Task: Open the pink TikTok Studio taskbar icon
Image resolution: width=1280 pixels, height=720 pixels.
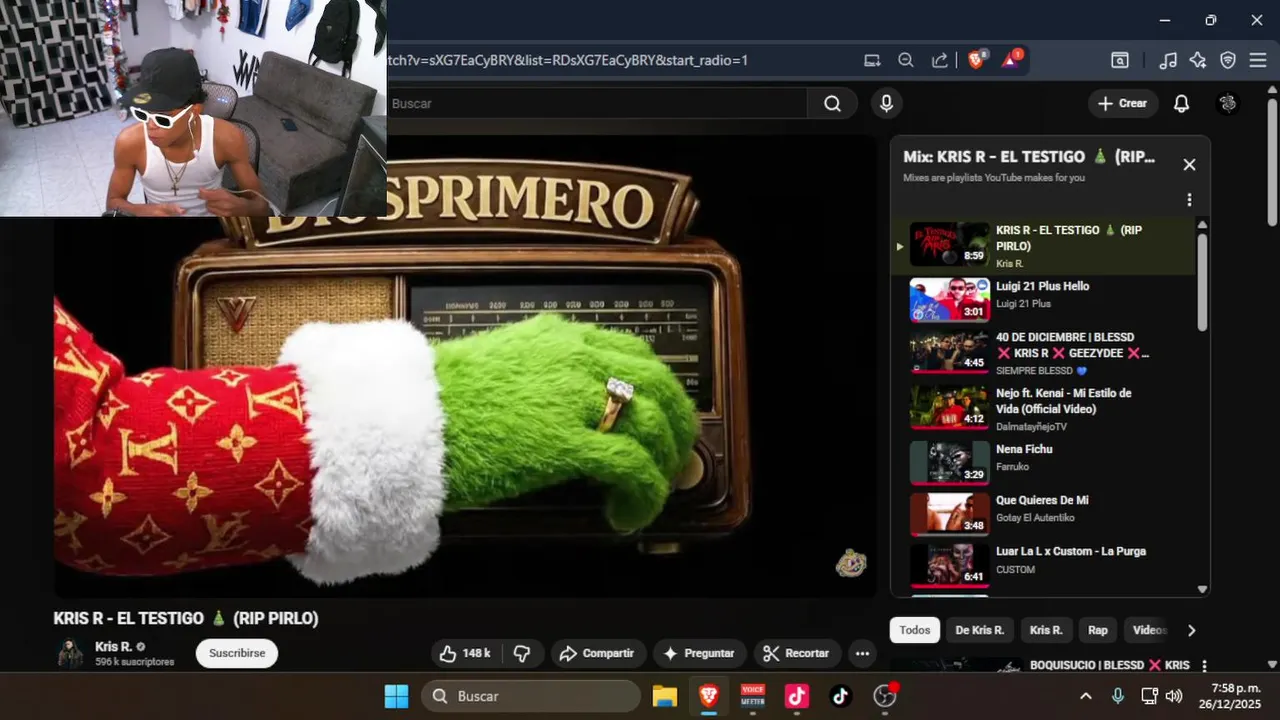Action: [x=797, y=696]
